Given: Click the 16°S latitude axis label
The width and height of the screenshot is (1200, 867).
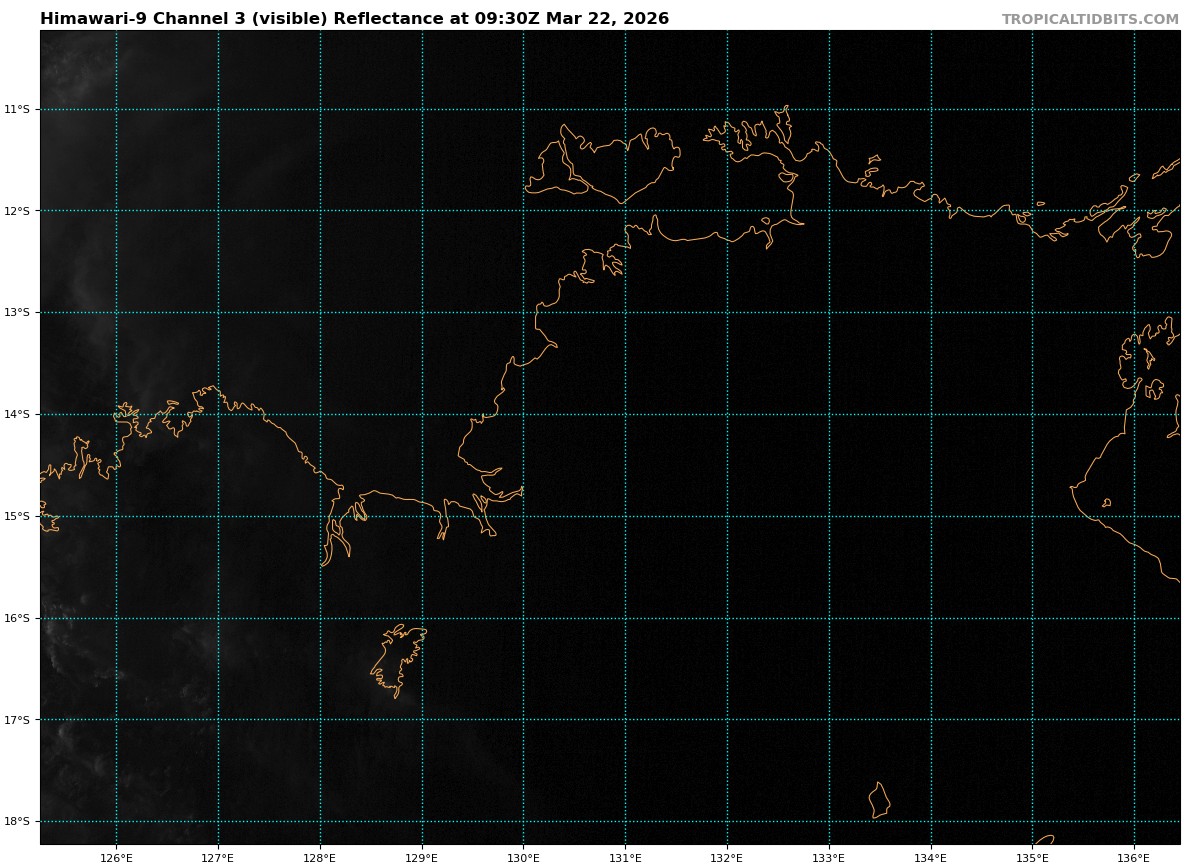Looking at the screenshot, I should click(x=17, y=618).
